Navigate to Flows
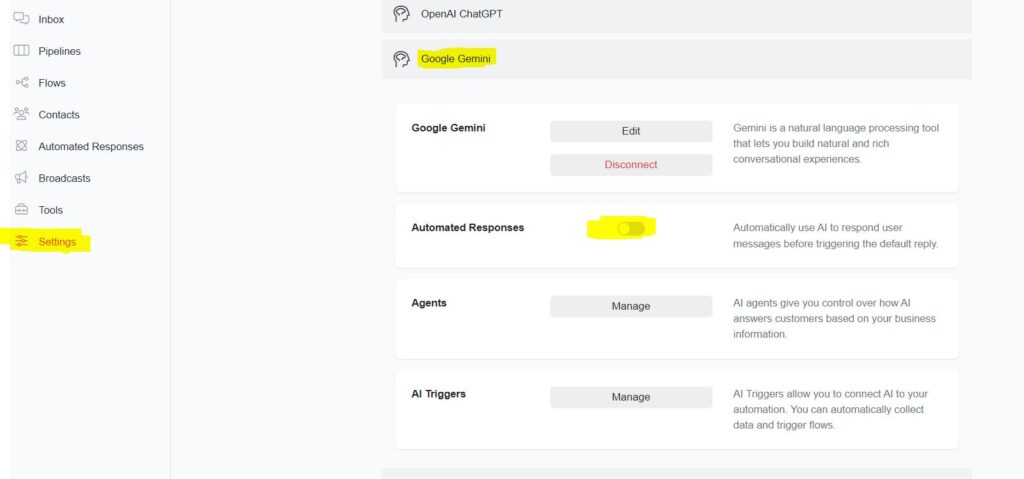The height and width of the screenshot is (479, 1024). click(x=52, y=83)
